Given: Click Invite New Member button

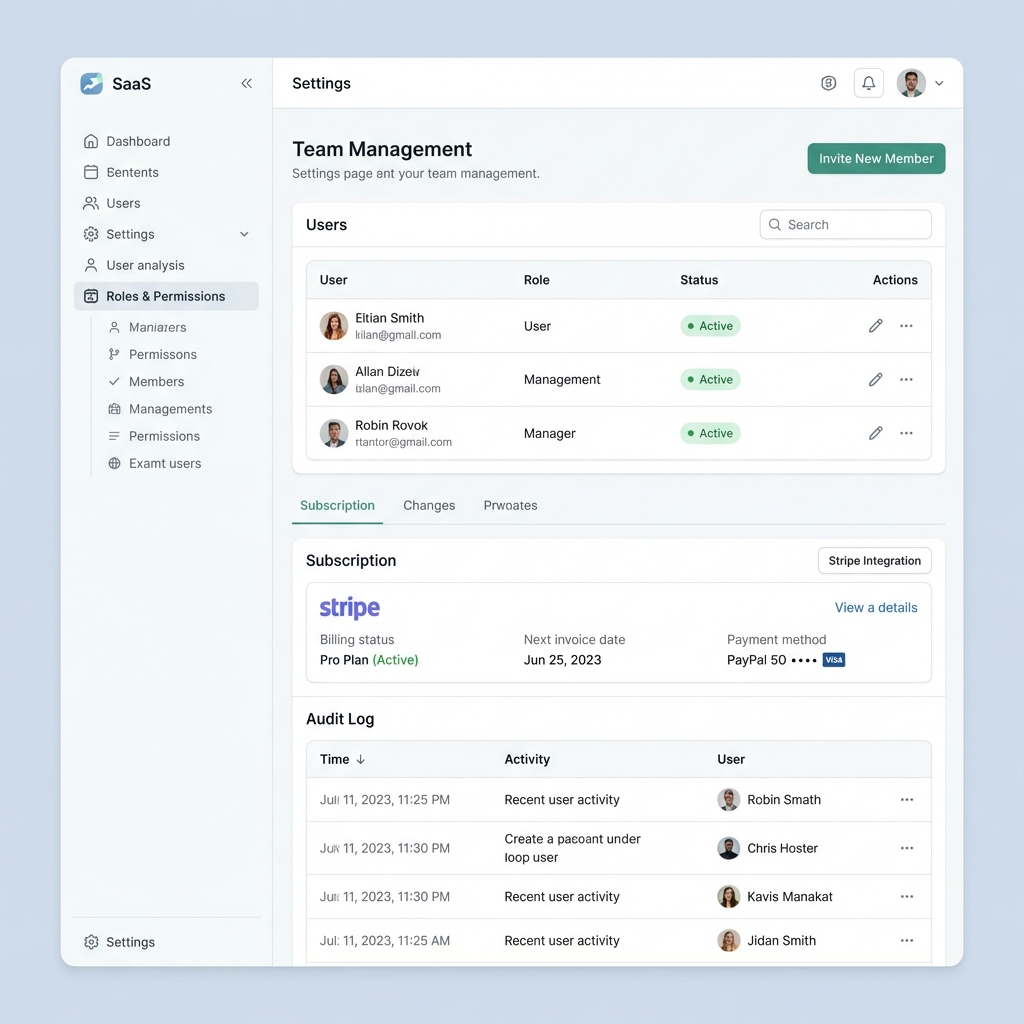Looking at the screenshot, I should tap(876, 158).
